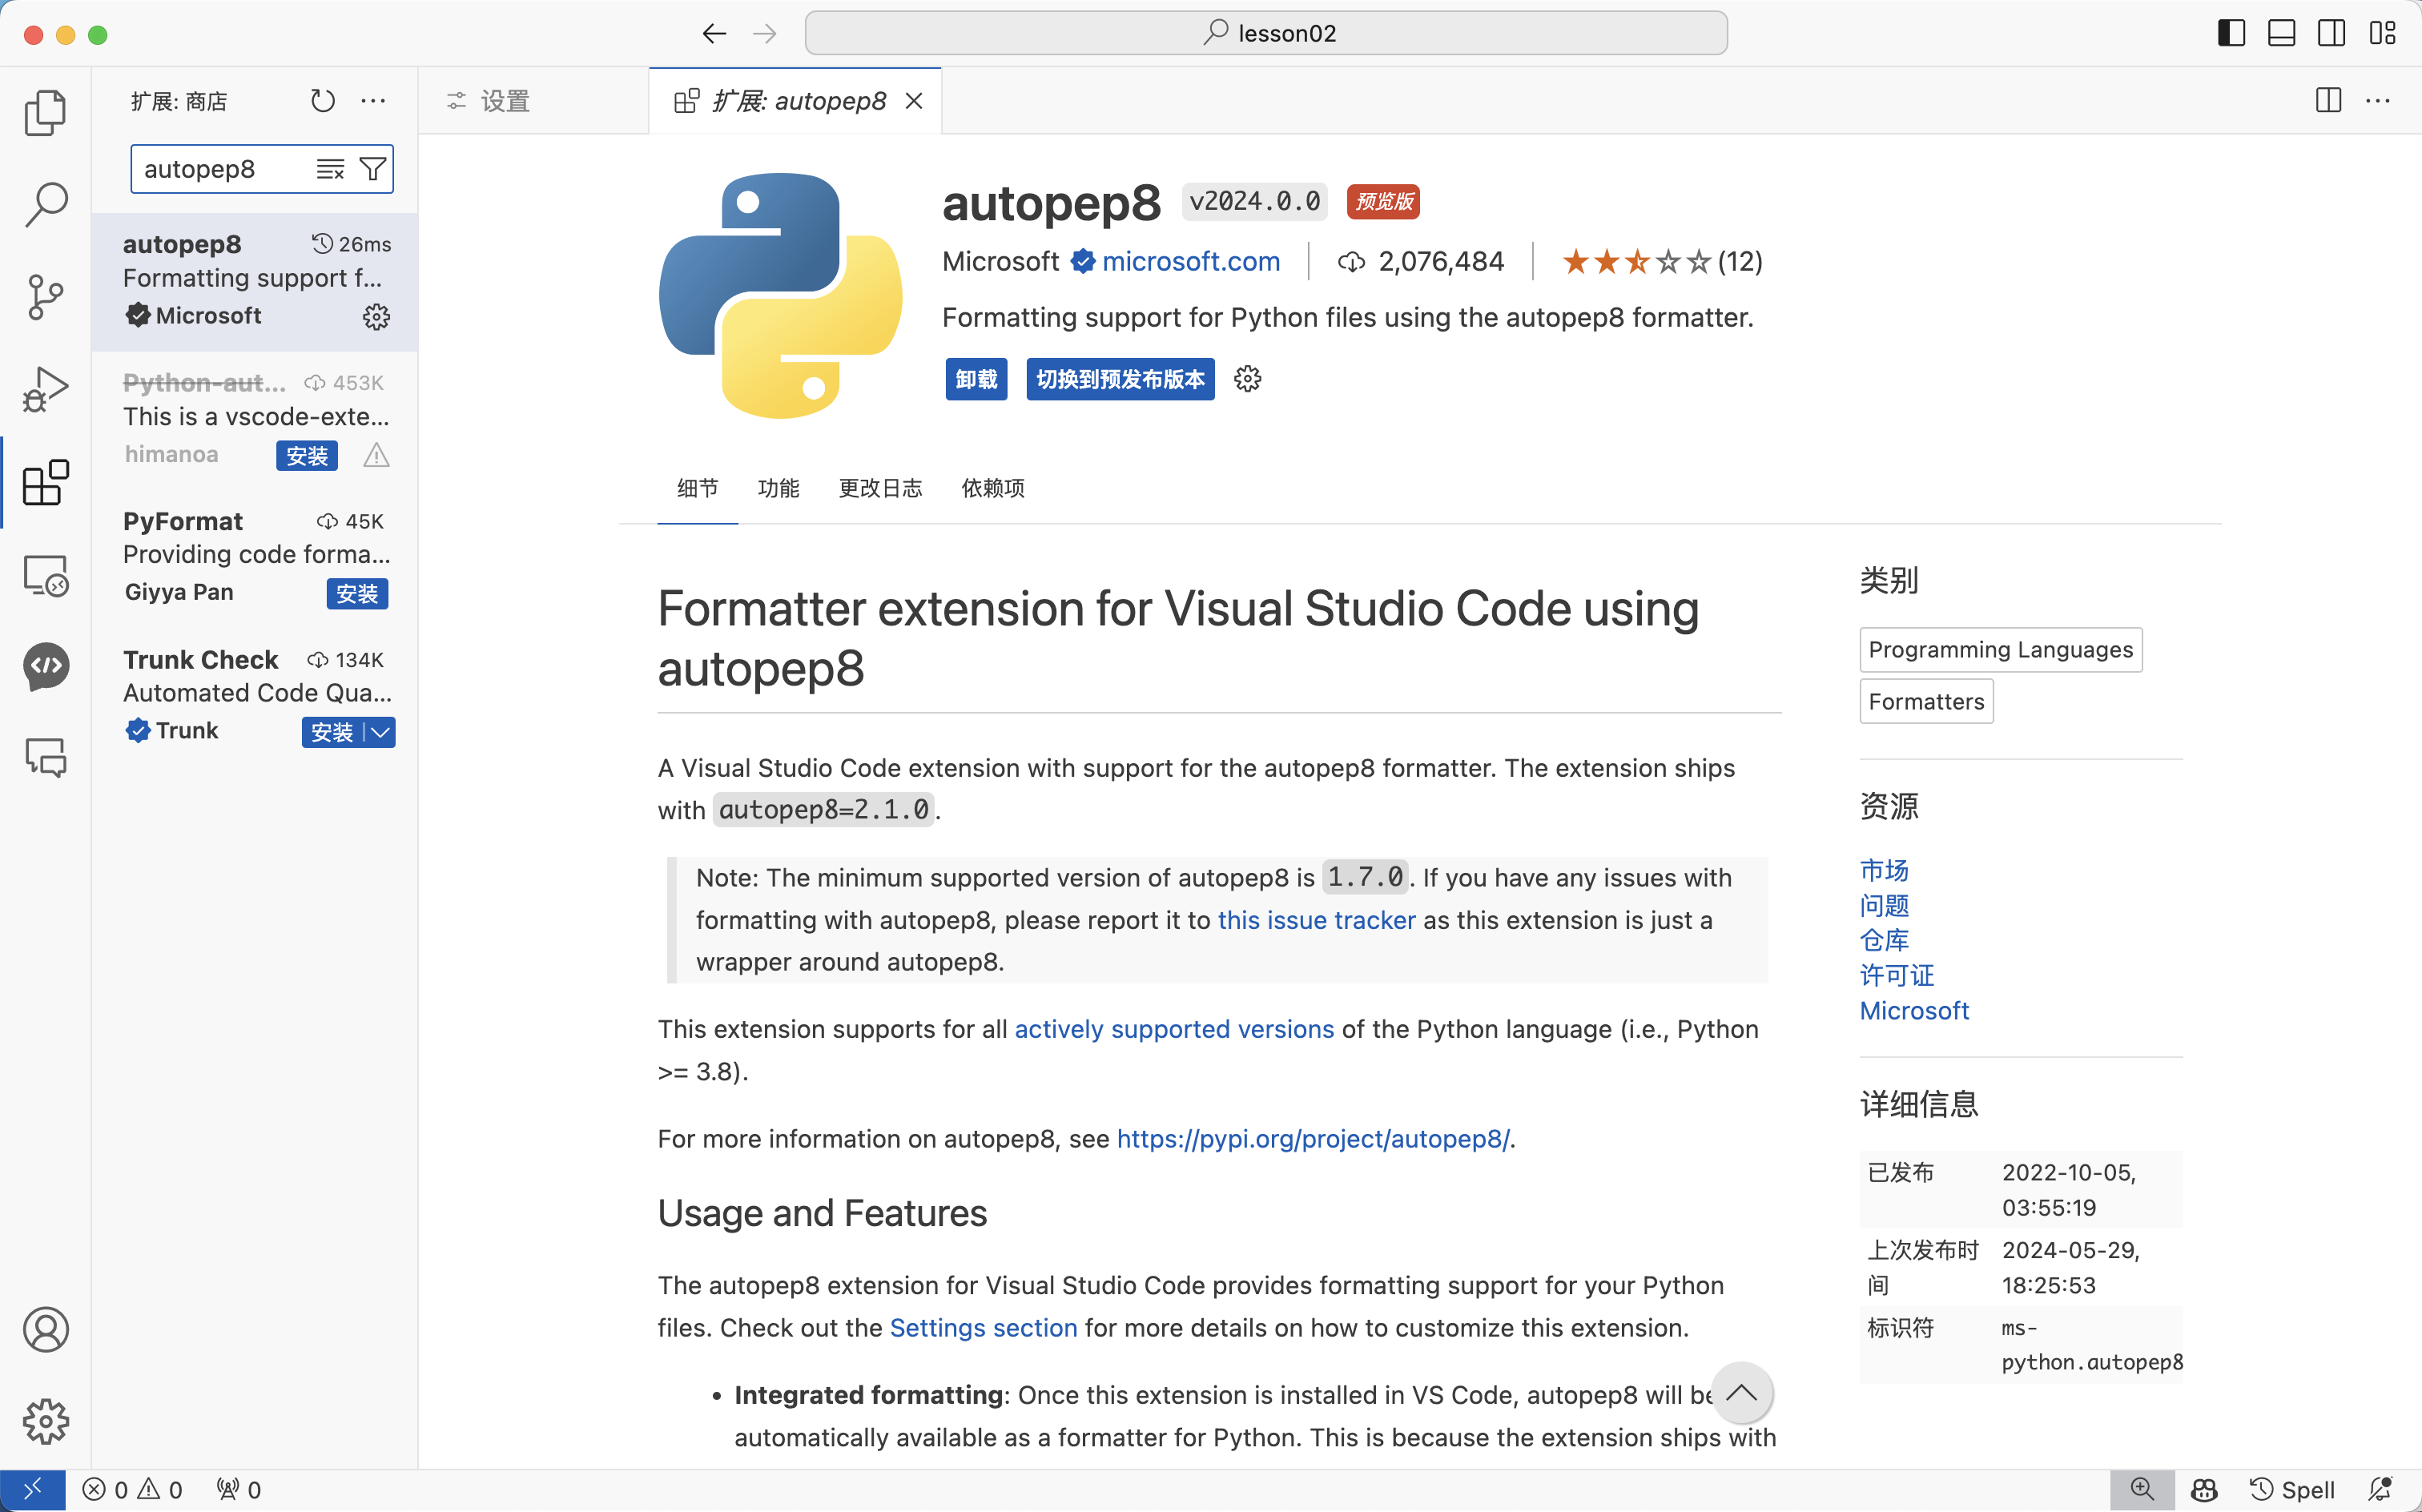
Task: Open the 问题 issues resource link
Action: 1884,905
